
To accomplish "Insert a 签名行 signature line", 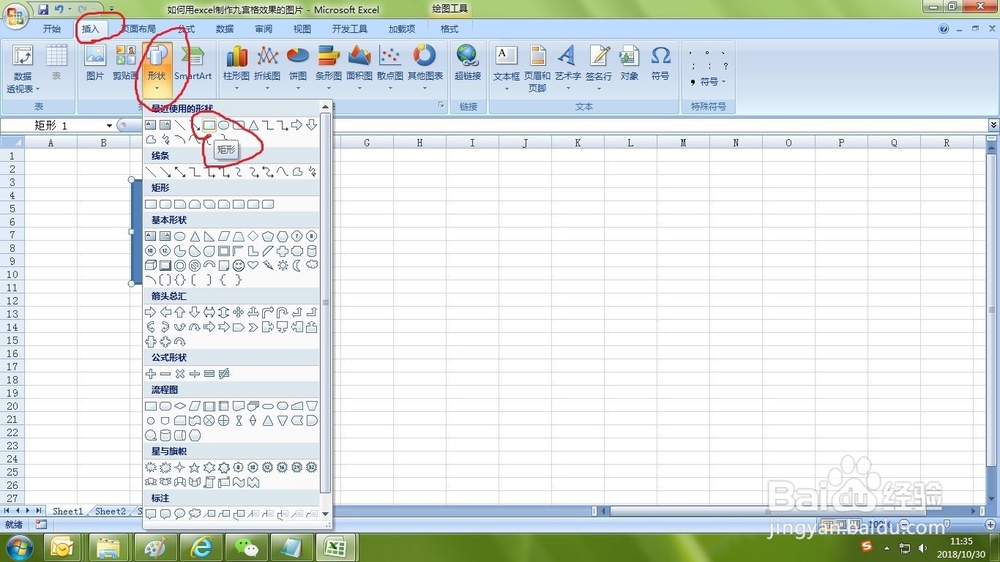I will click(x=598, y=69).
